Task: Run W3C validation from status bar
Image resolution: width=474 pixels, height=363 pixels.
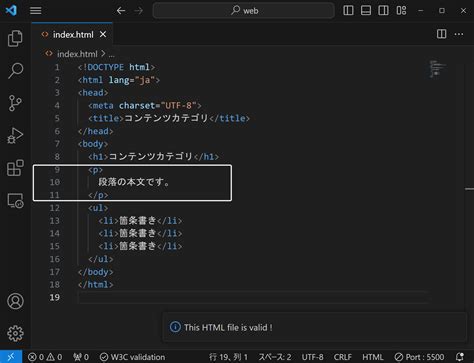Action: (x=132, y=357)
